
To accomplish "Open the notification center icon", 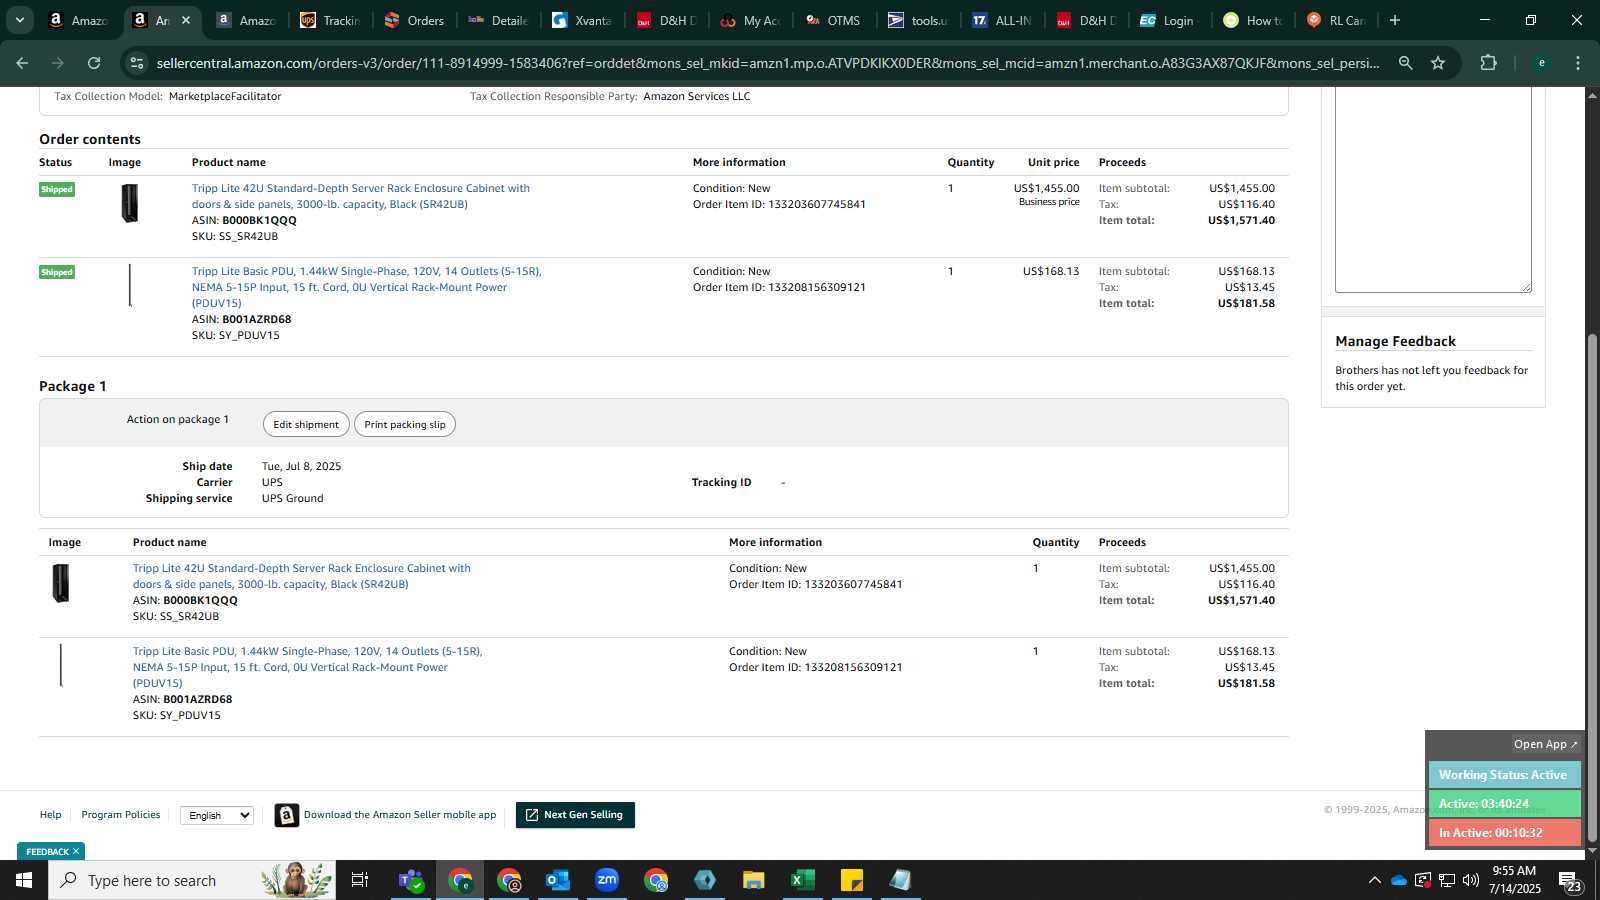I will [x=1570, y=881].
